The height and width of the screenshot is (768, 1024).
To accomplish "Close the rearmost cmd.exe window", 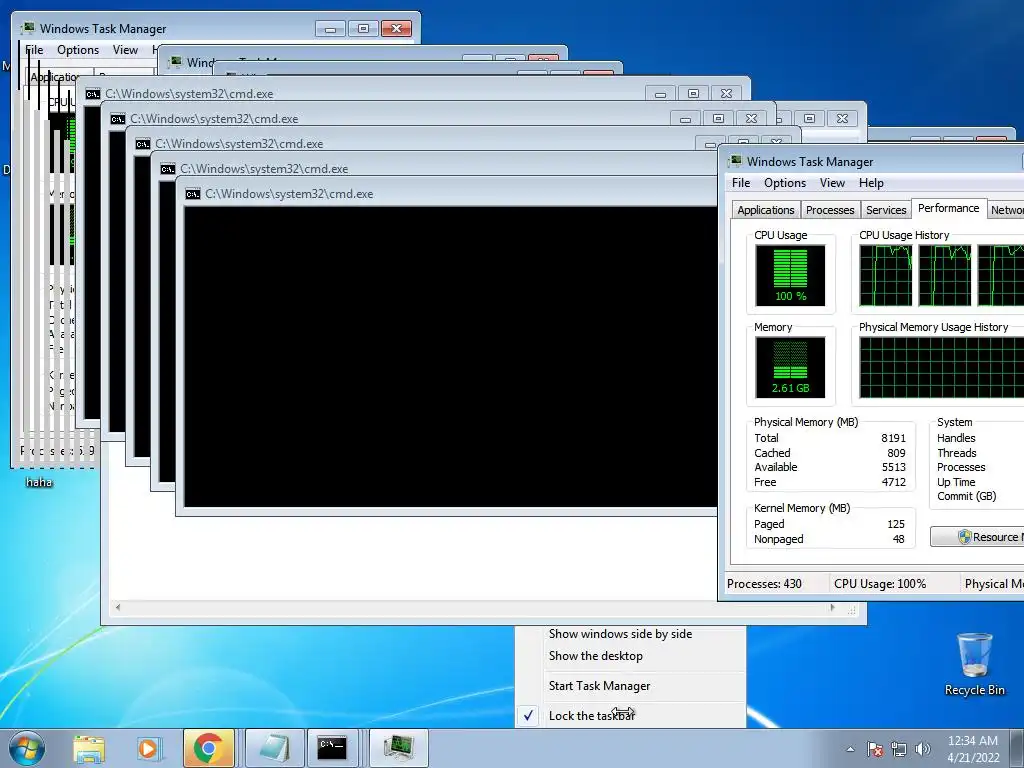I will (726, 94).
